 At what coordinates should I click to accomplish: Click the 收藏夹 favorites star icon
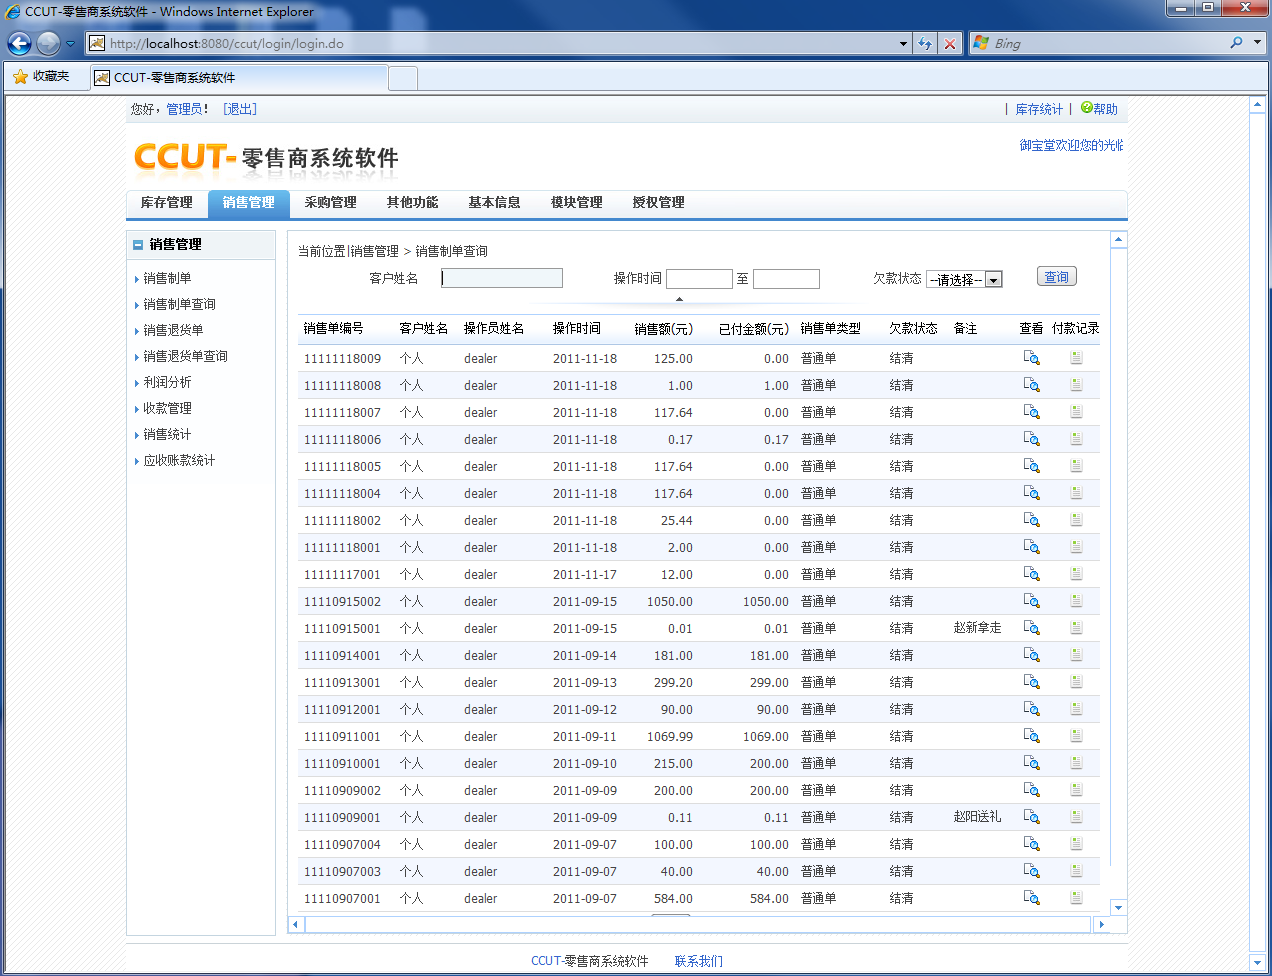click(20, 77)
